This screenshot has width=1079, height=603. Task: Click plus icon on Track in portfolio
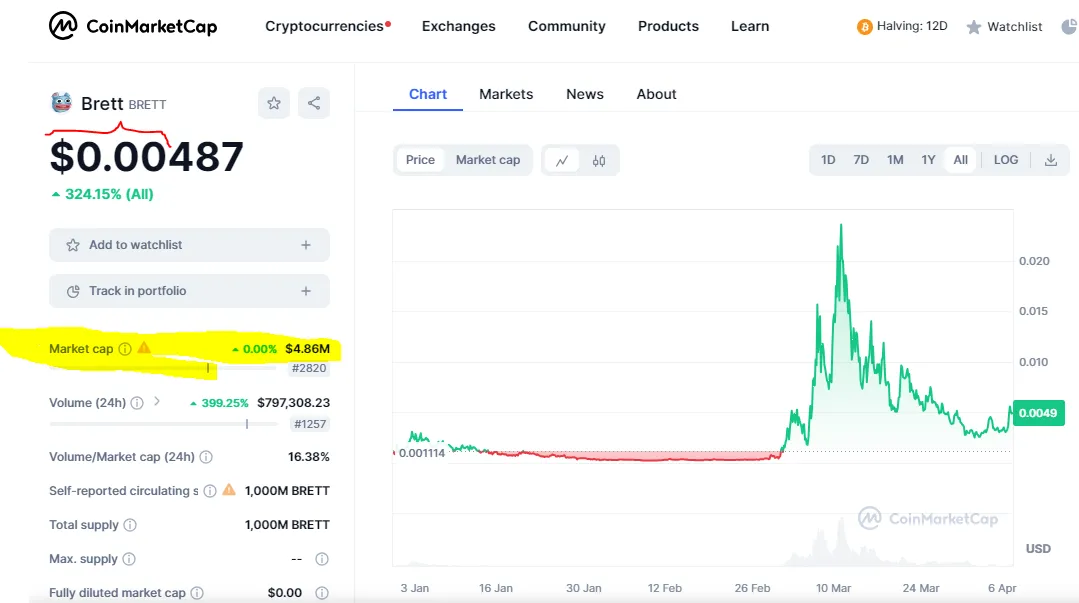(x=306, y=291)
